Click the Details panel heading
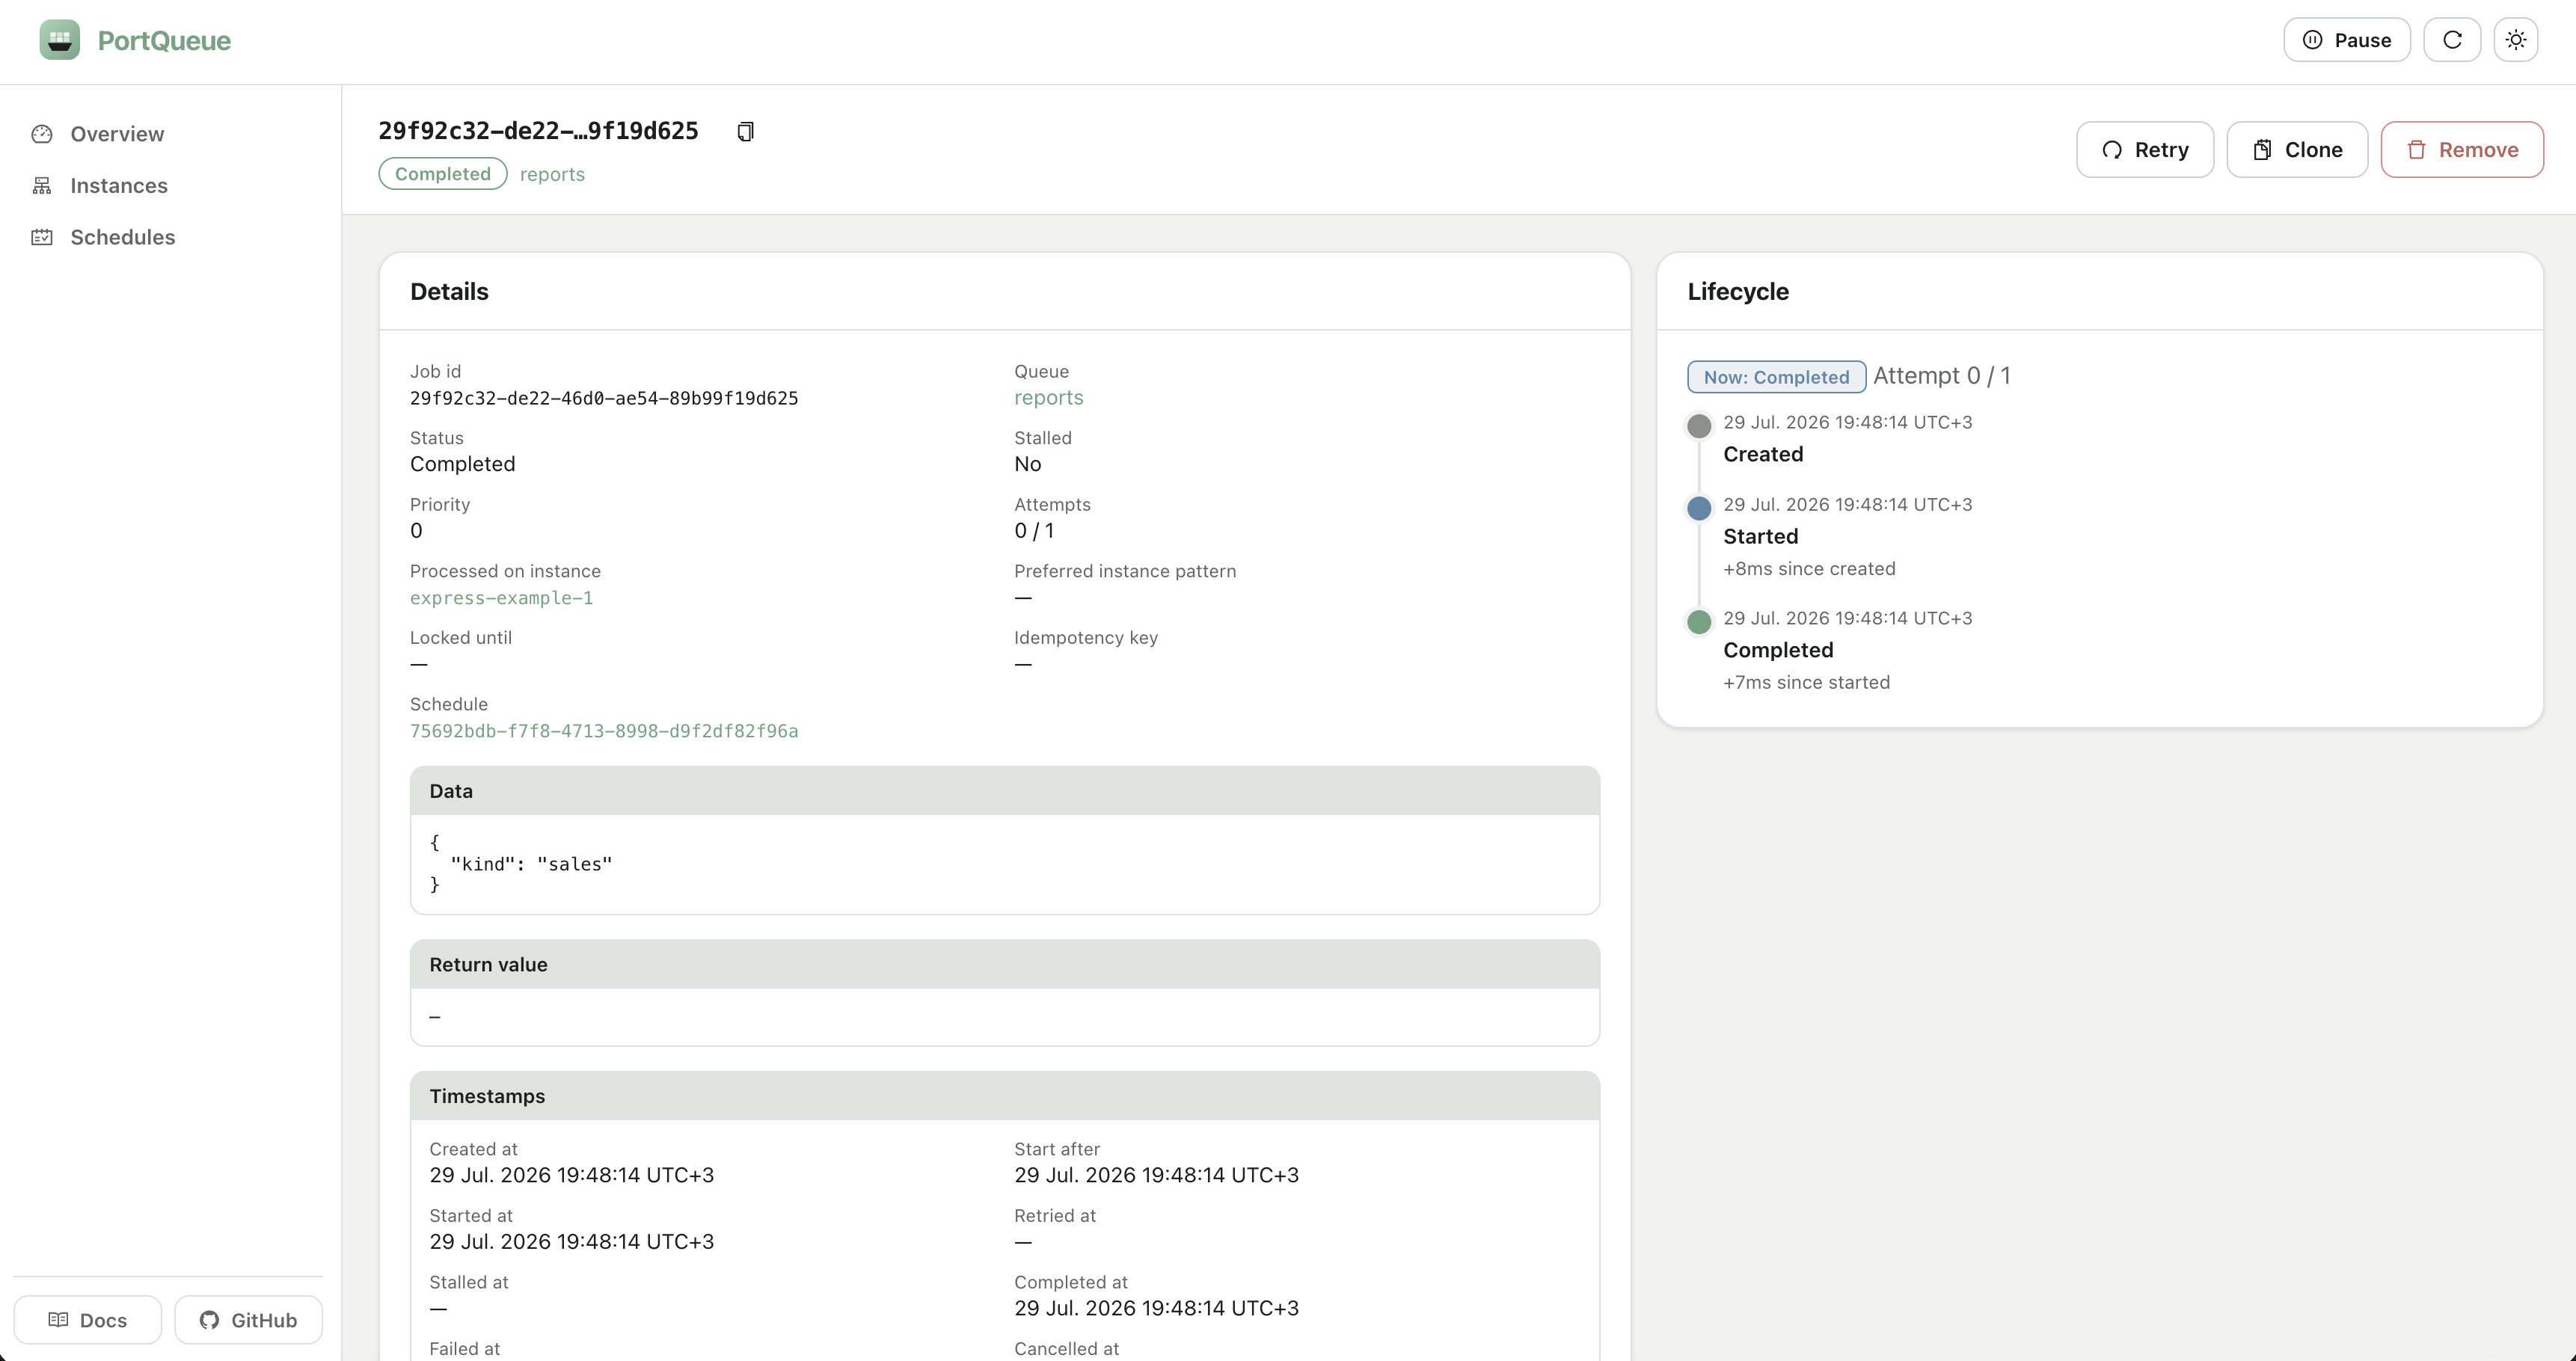Image resolution: width=2576 pixels, height=1361 pixels. pyautogui.click(x=449, y=292)
